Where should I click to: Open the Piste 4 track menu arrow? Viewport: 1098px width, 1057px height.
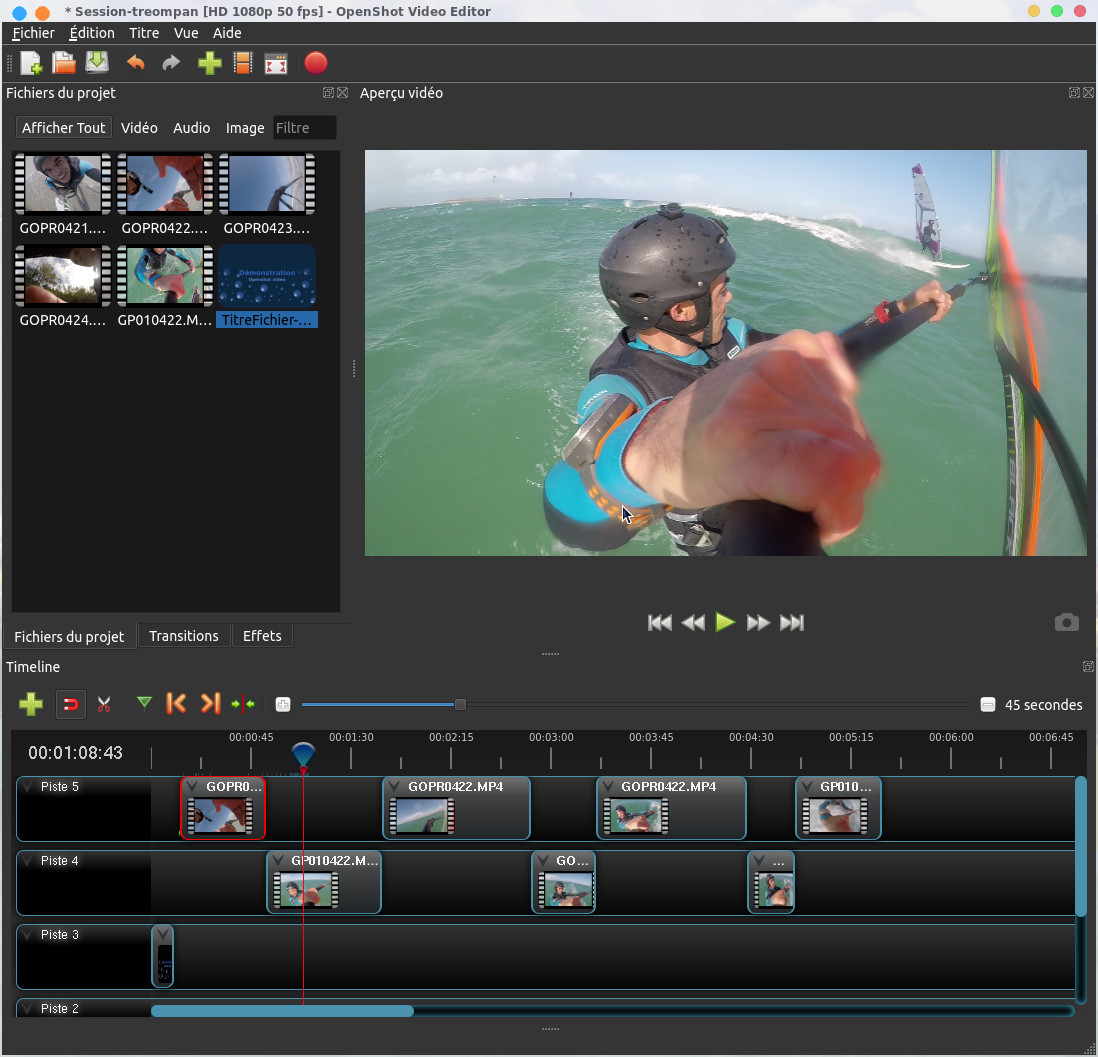27,861
